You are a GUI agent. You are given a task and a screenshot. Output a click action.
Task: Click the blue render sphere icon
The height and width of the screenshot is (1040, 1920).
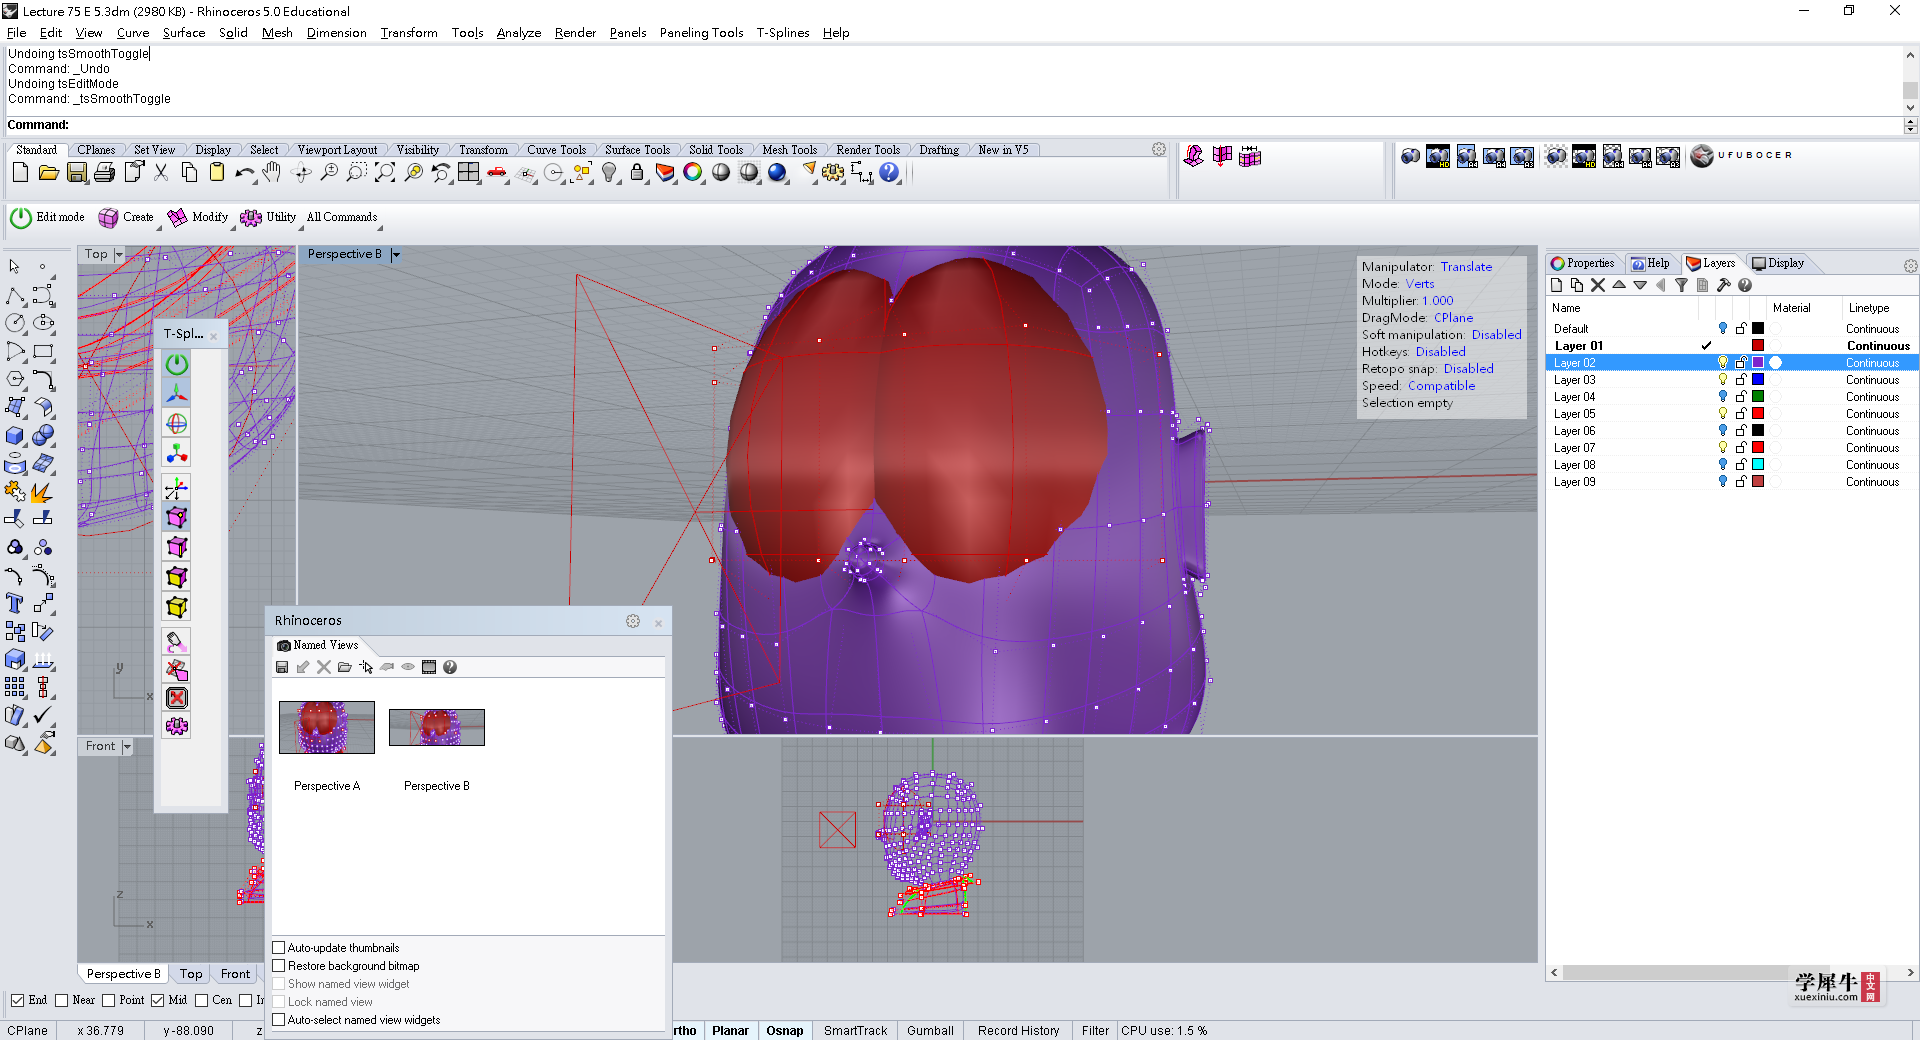click(x=777, y=173)
